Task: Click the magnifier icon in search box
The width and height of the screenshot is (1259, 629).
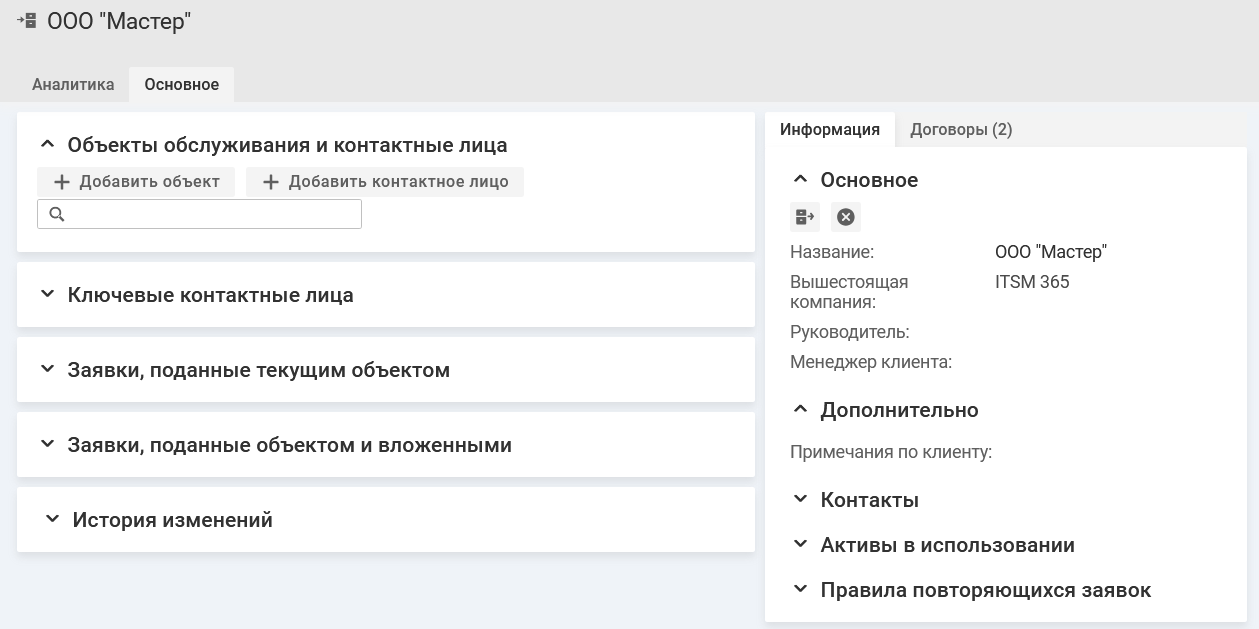Action: pyautogui.click(x=57, y=214)
